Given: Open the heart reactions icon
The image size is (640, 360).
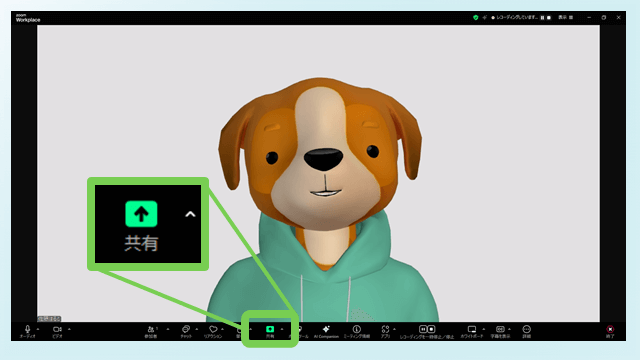Looking at the screenshot, I should 213,329.
